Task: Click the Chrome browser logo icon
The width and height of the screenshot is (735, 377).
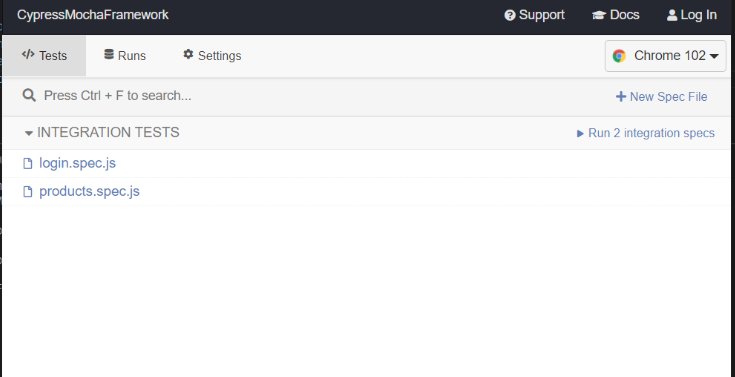Action: click(619, 56)
